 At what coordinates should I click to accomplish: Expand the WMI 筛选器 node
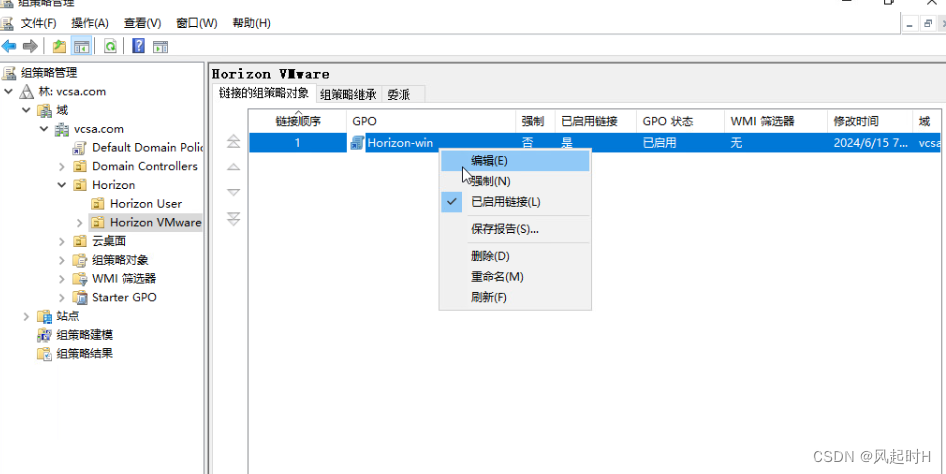pos(62,279)
